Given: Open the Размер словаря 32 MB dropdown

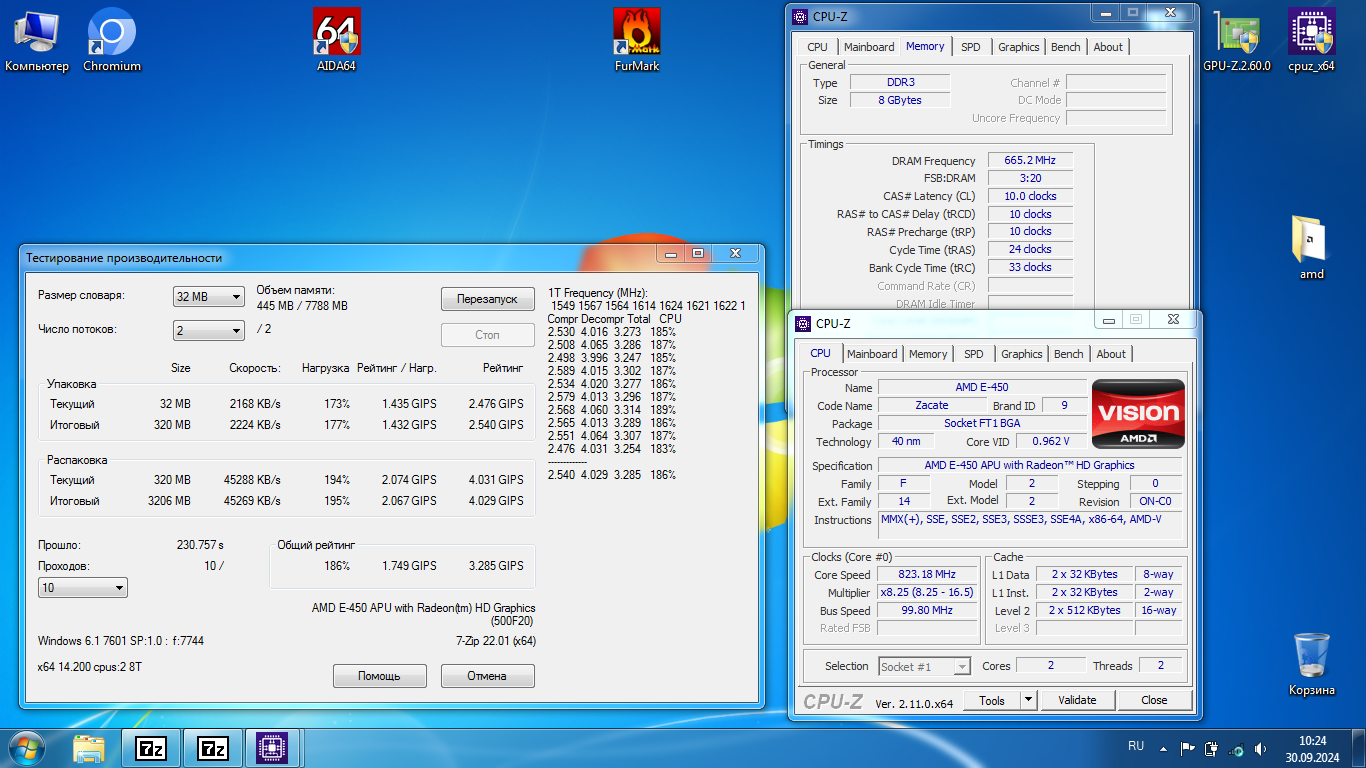Looking at the screenshot, I should pyautogui.click(x=209, y=297).
